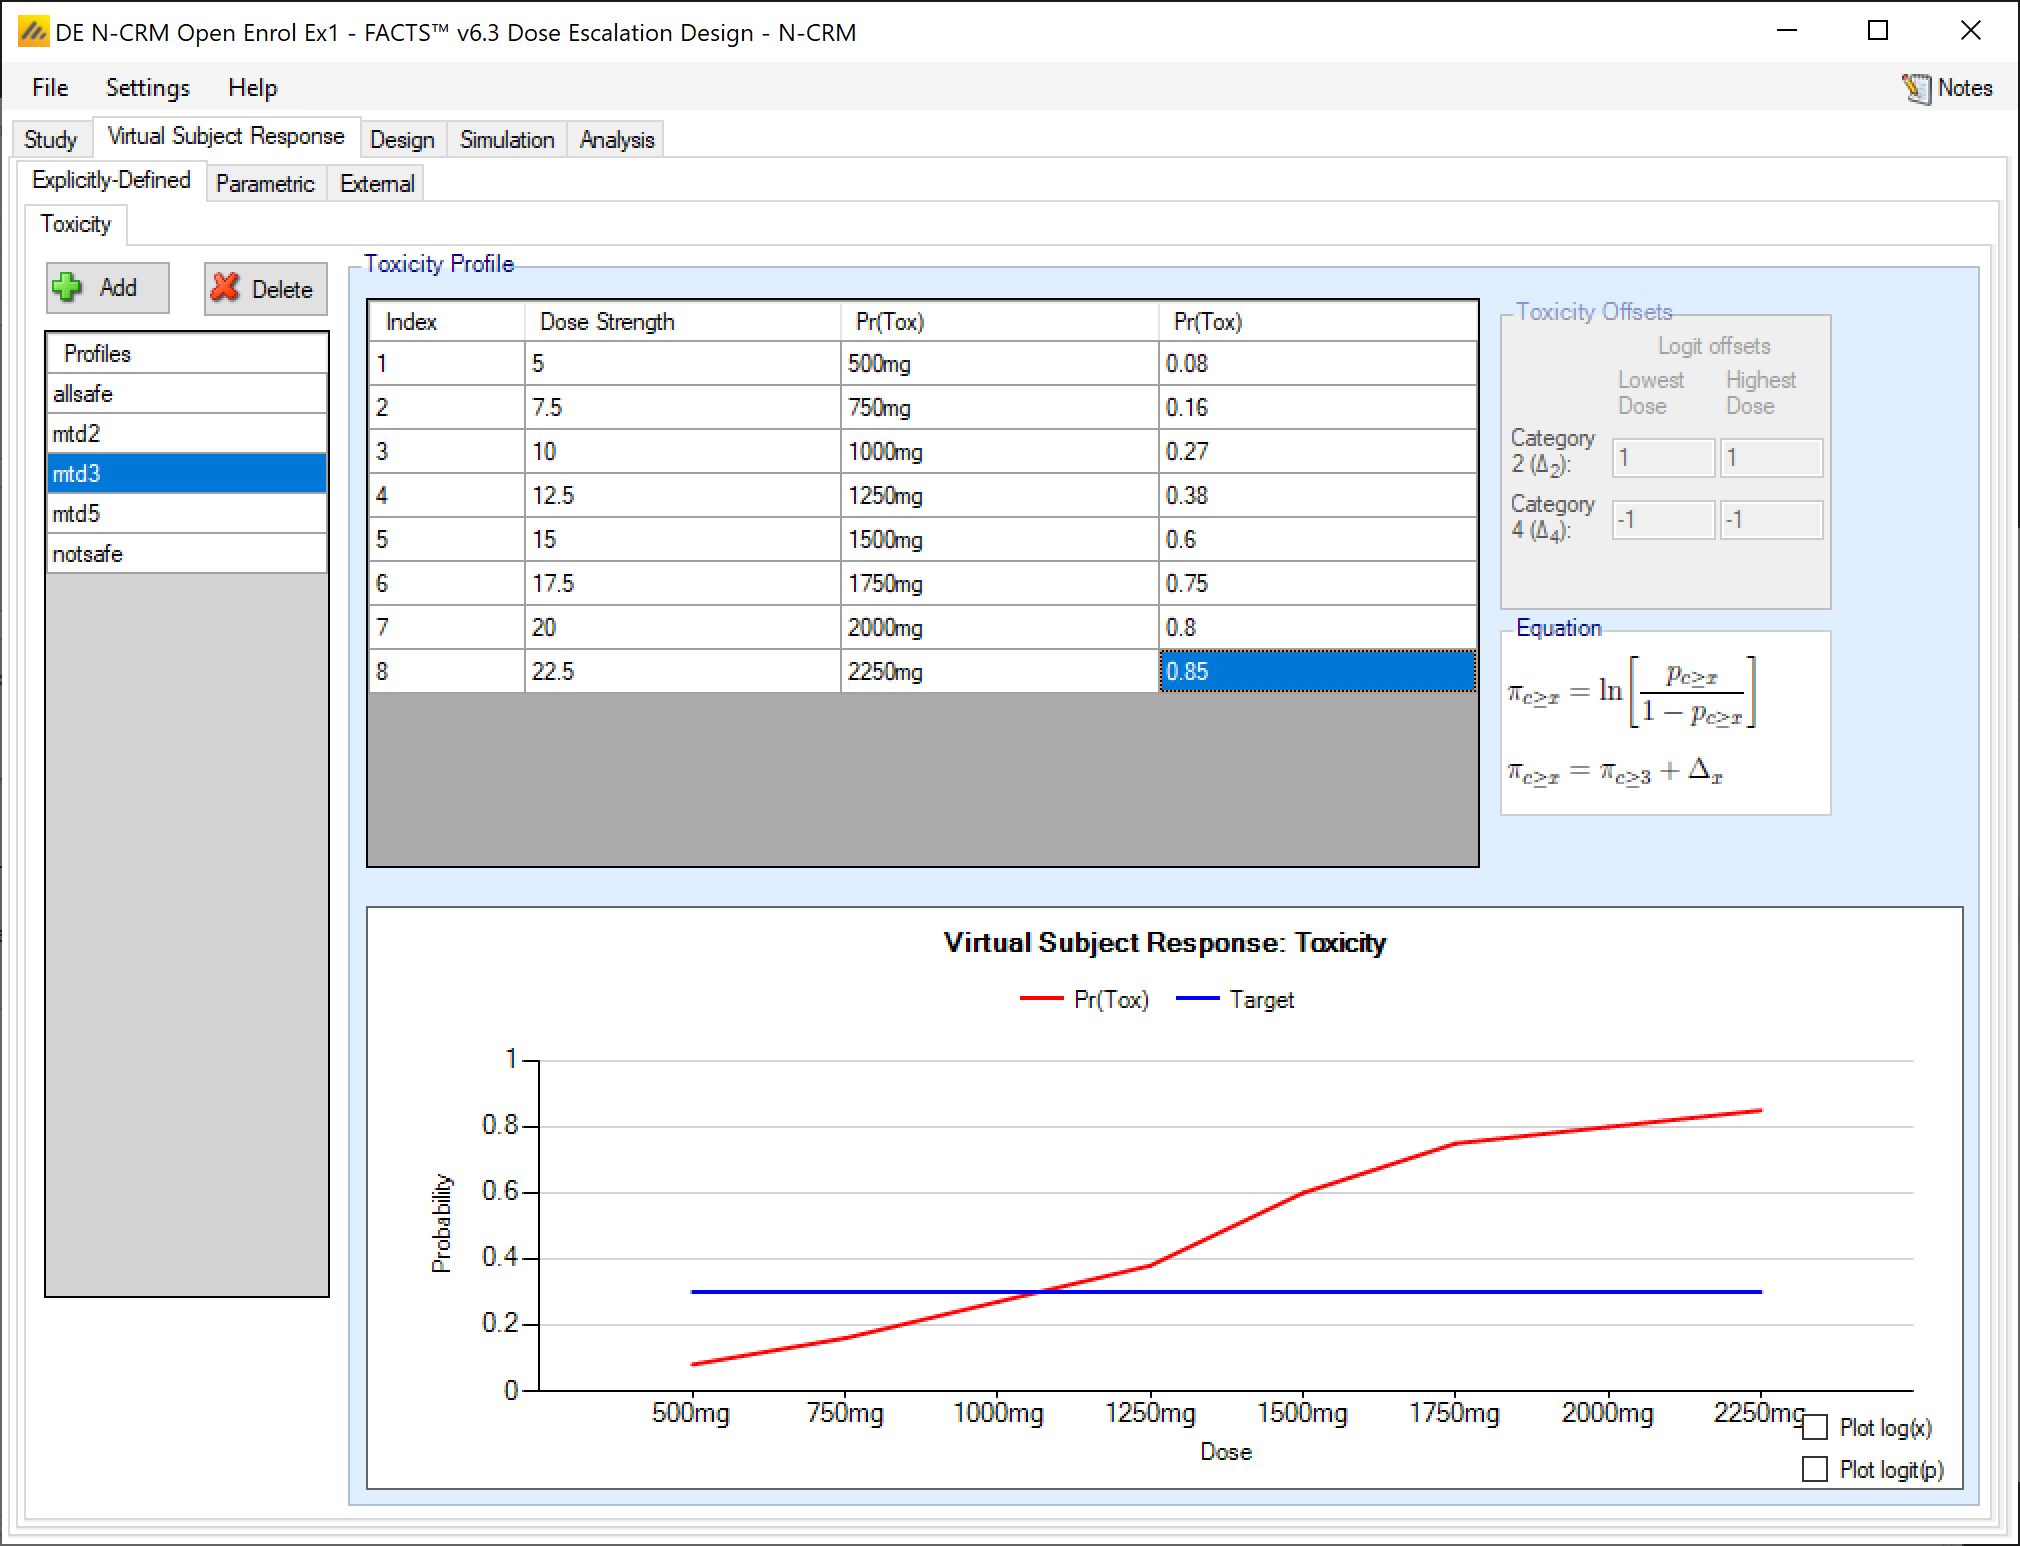Maximize the application window
Image resolution: width=2020 pixels, height=1546 pixels.
(x=1878, y=31)
